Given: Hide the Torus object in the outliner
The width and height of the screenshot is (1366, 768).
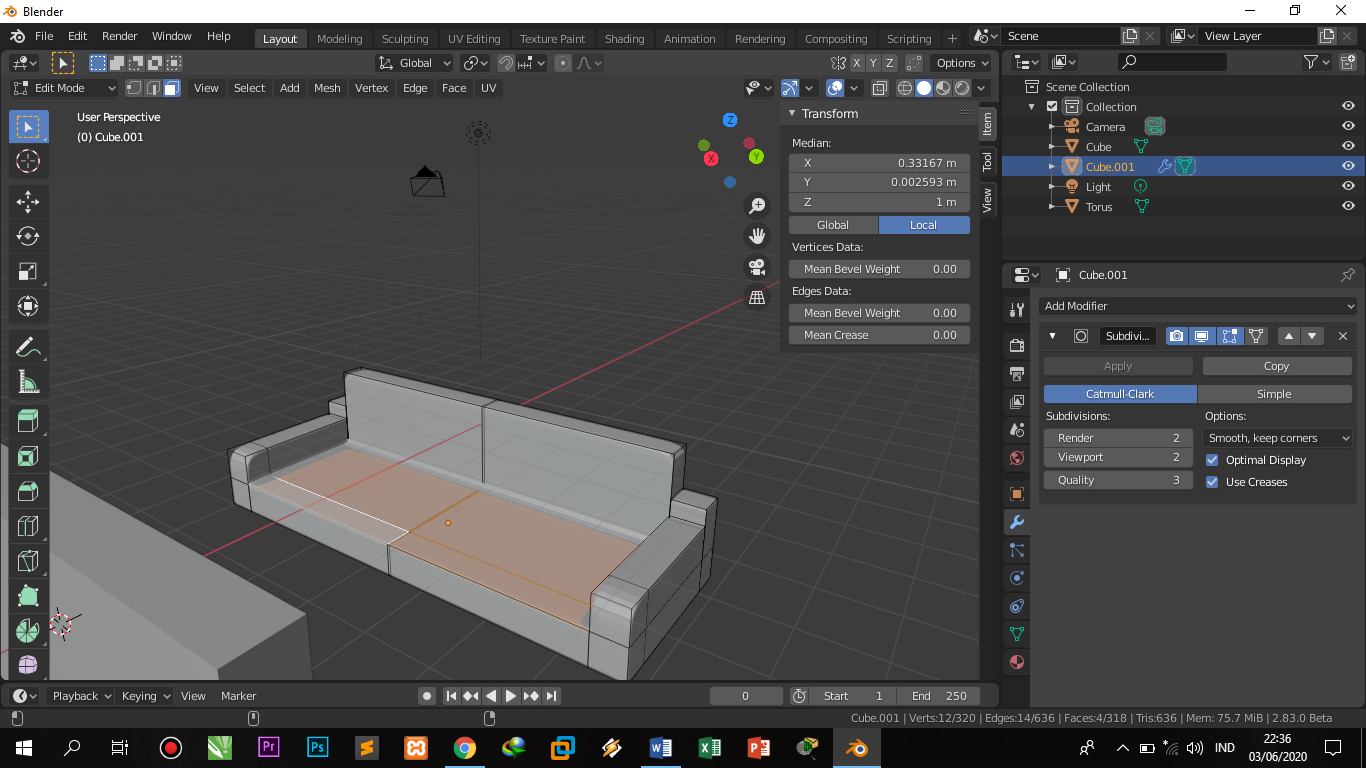Looking at the screenshot, I should [x=1348, y=207].
